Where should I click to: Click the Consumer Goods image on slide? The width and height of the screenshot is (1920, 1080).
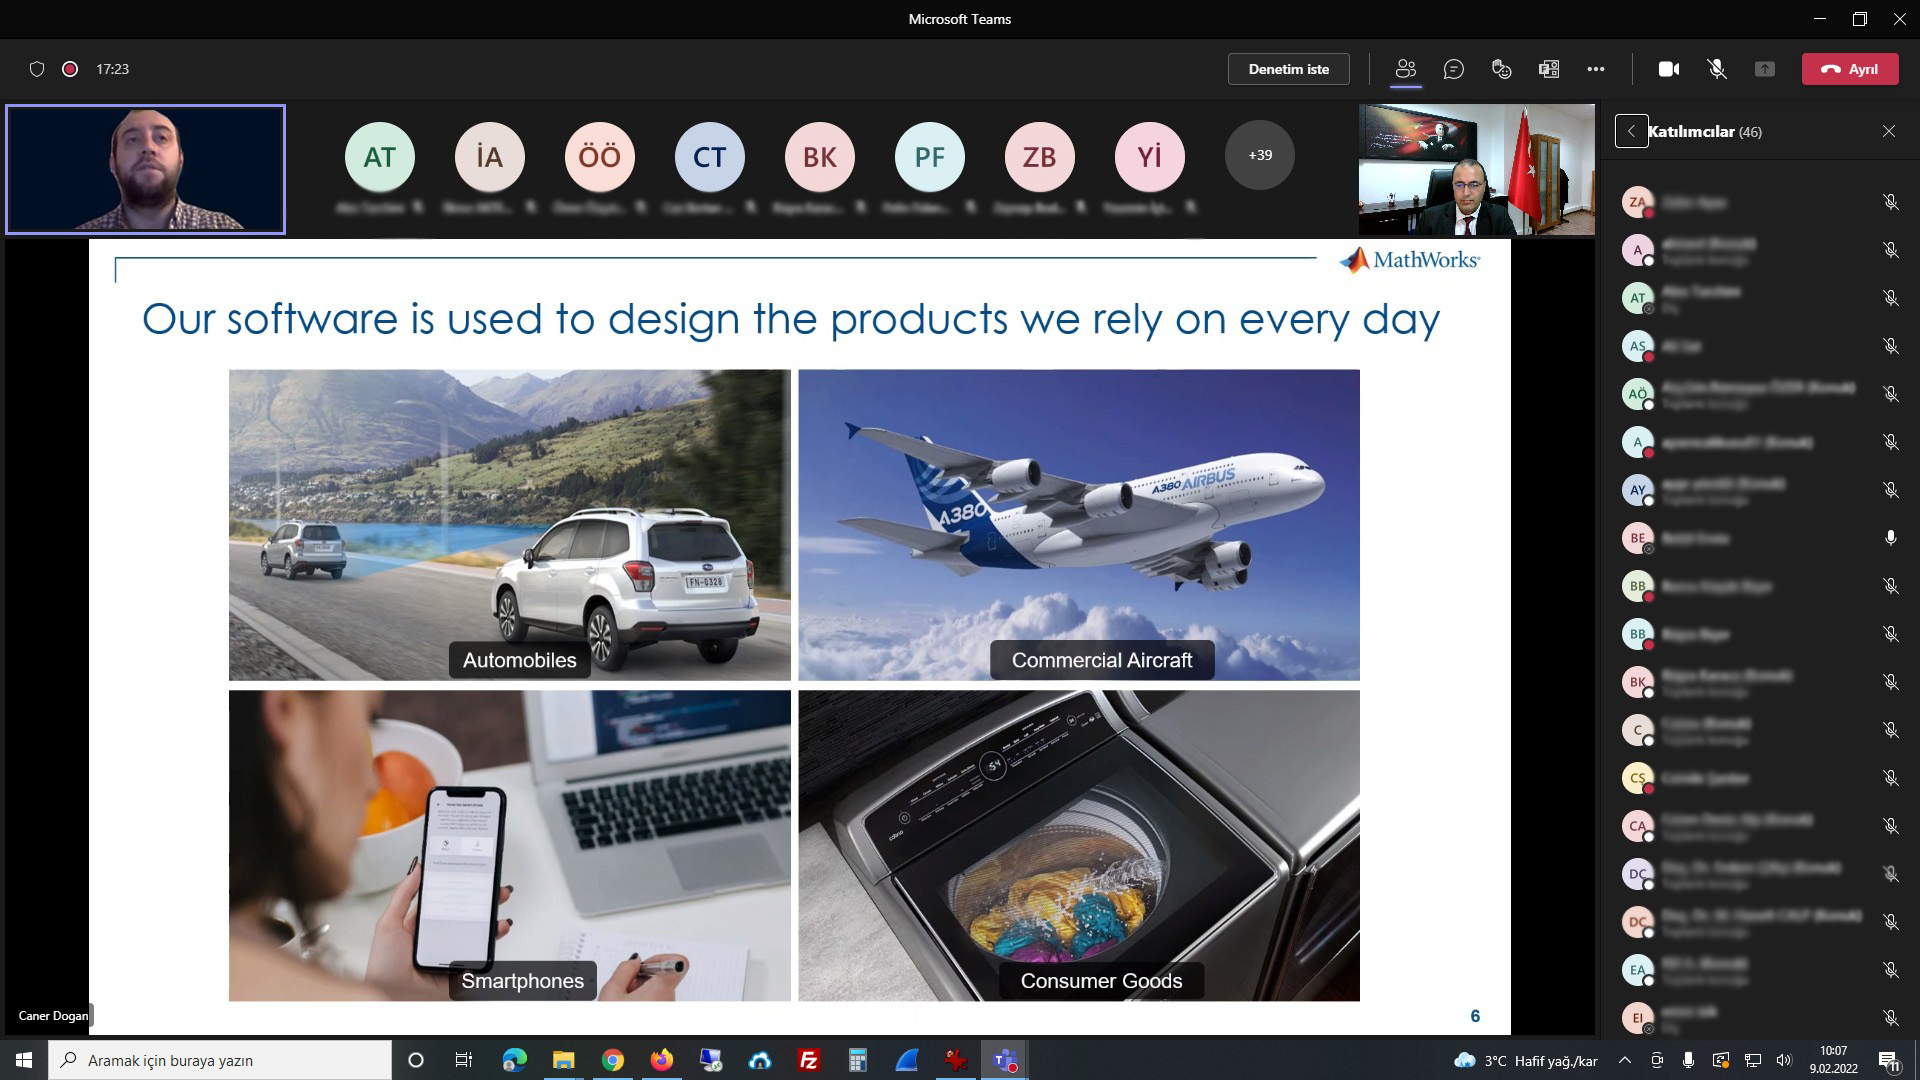click(x=1079, y=845)
